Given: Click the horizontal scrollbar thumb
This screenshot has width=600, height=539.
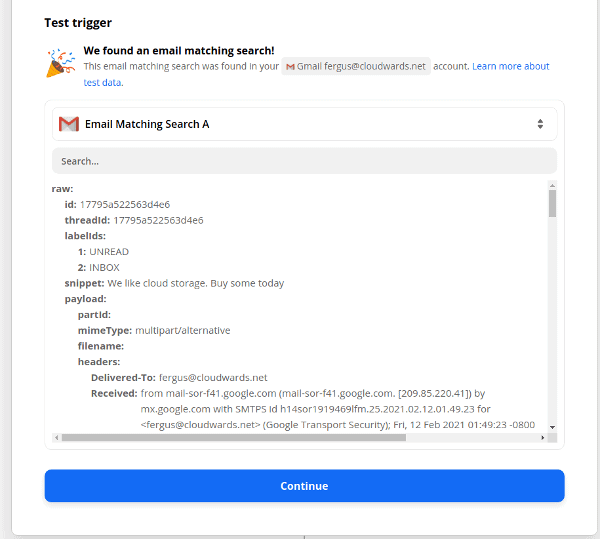Looking at the screenshot, I should (x=234, y=438).
